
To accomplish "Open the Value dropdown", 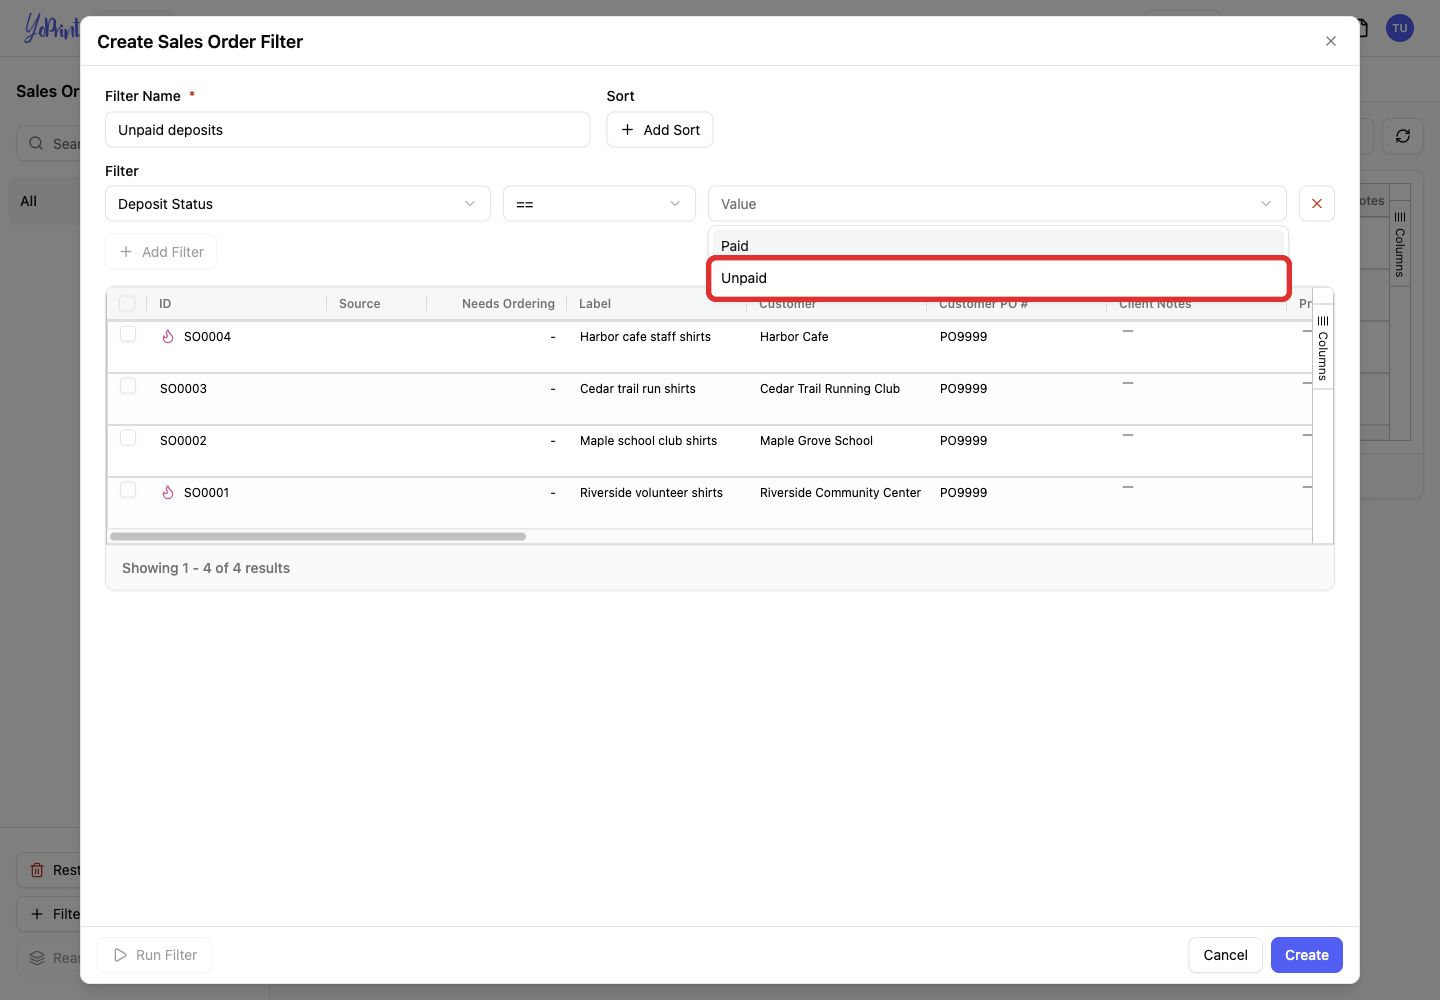I will [997, 204].
